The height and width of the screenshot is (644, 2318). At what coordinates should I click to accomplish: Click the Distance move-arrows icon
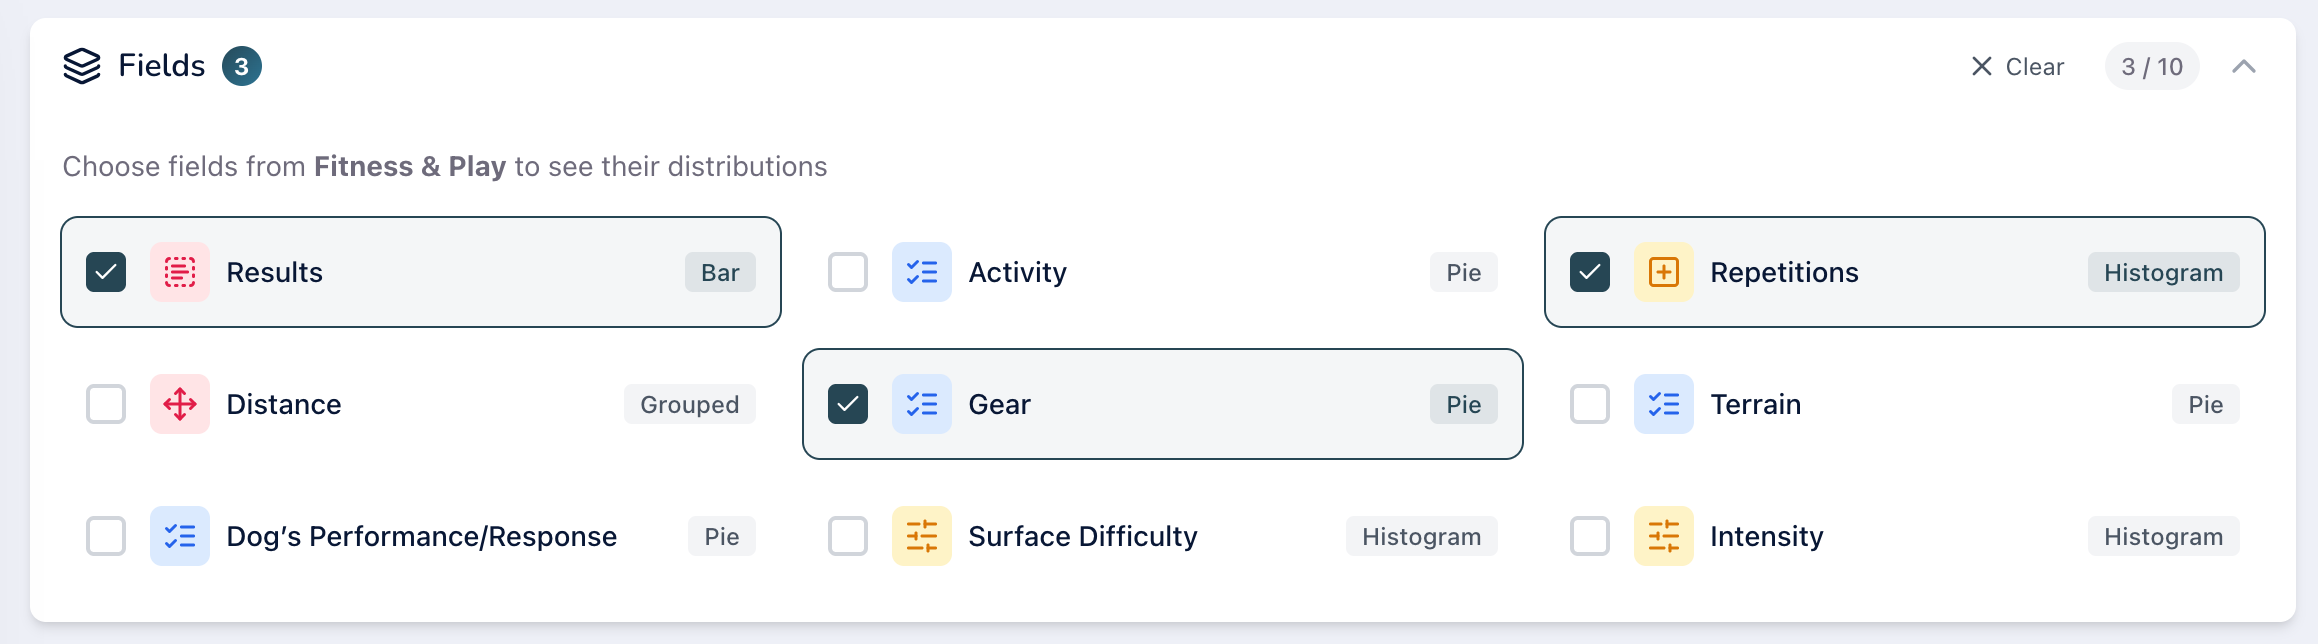180,404
